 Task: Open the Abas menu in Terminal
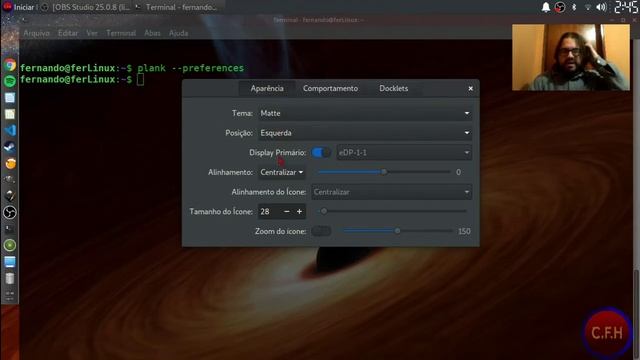point(152,33)
